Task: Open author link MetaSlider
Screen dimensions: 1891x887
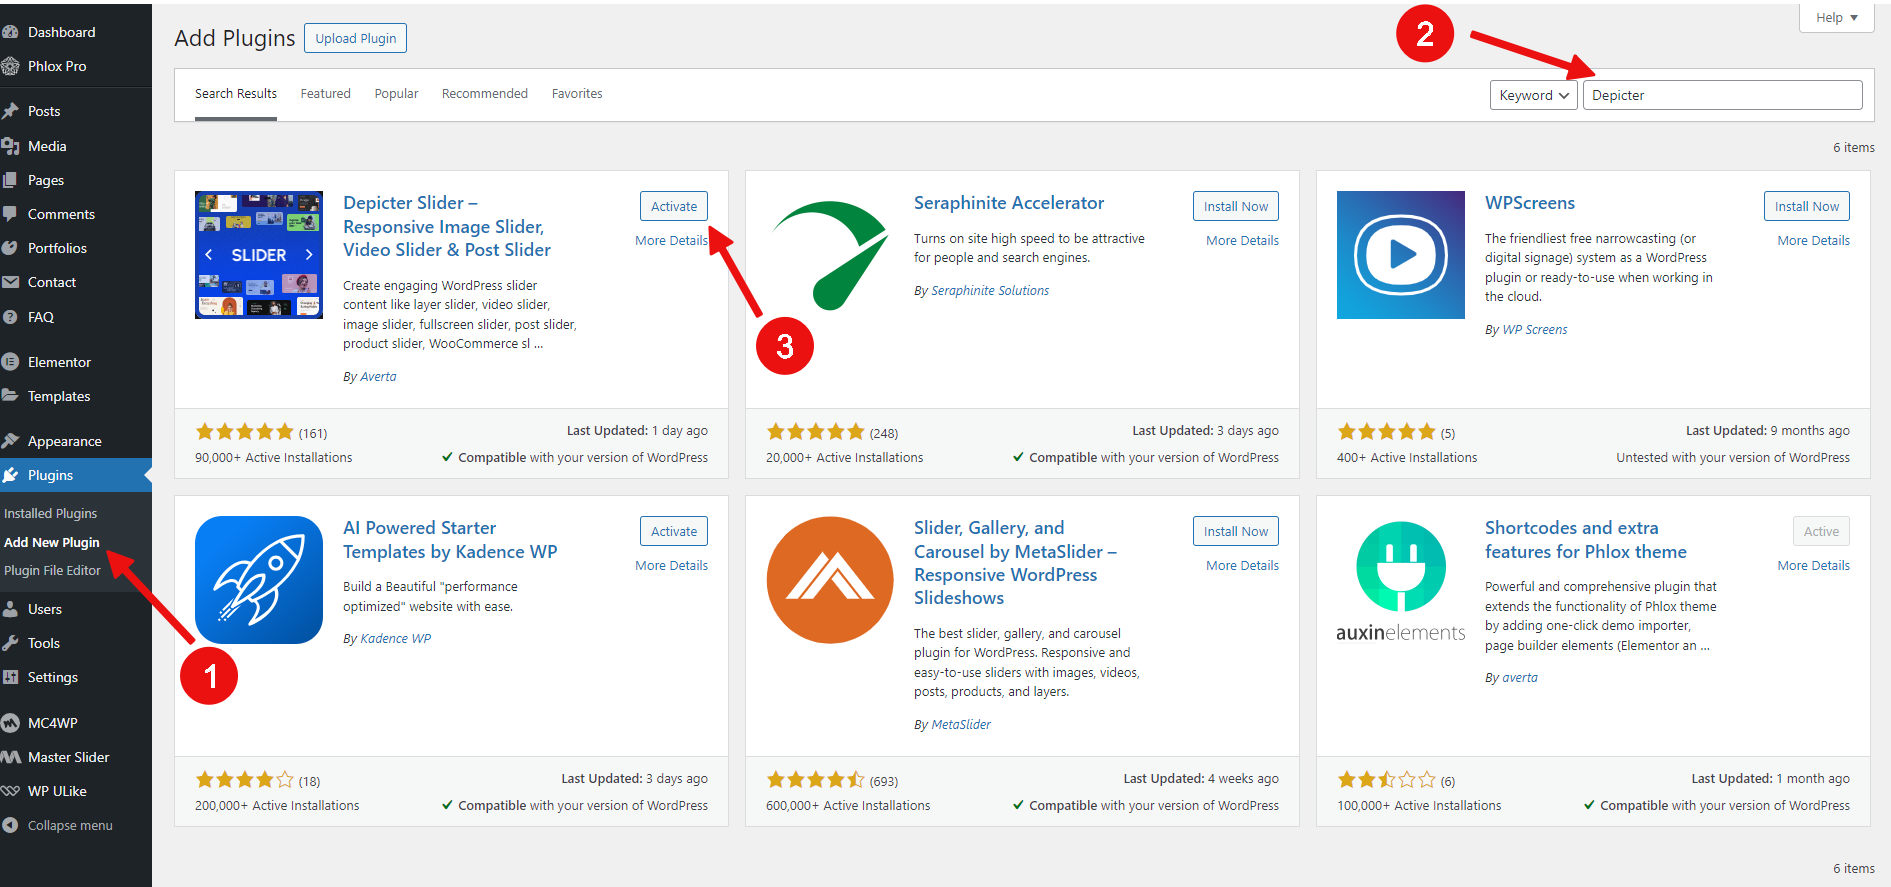Action: [x=961, y=725]
